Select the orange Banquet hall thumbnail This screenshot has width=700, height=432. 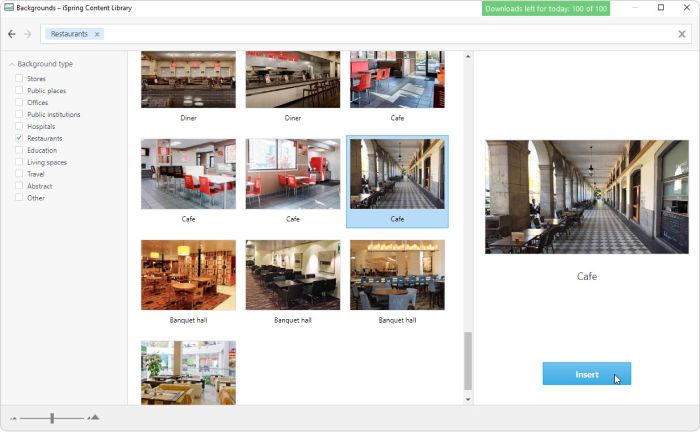coord(188,275)
